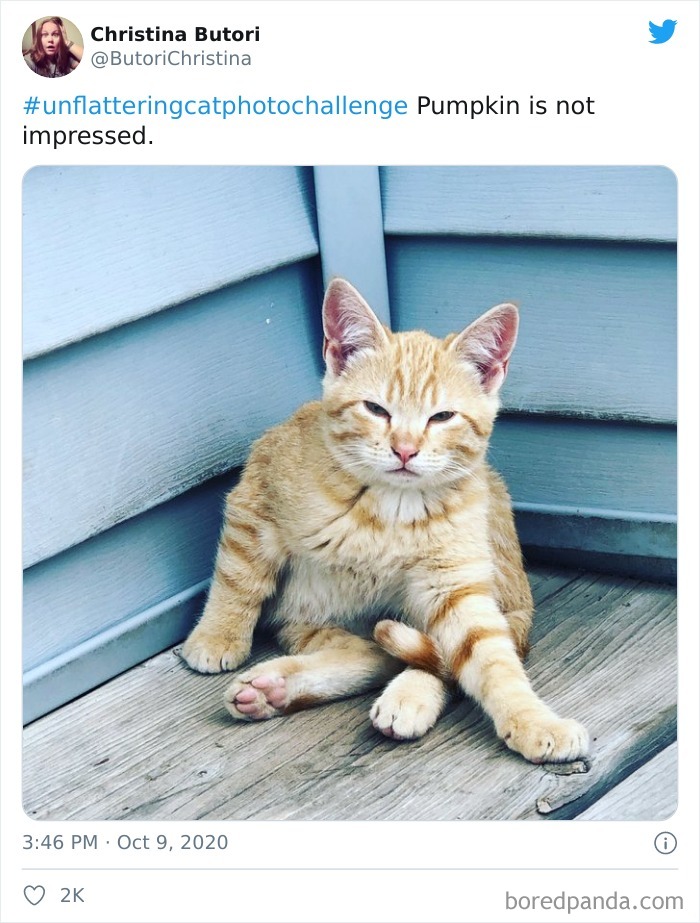Screen dimensions: 700x923
Task: Click the circled information icon
Action: click(x=665, y=841)
